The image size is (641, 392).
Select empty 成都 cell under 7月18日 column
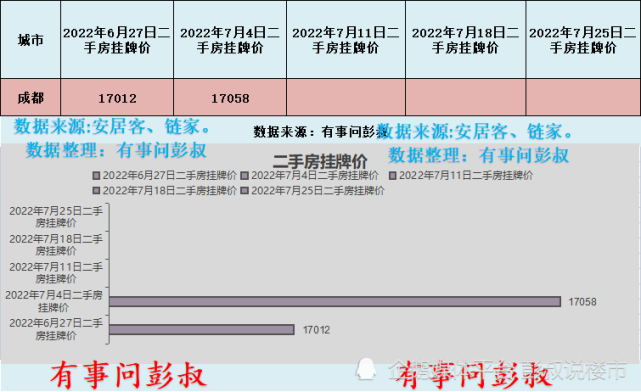pos(466,97)
